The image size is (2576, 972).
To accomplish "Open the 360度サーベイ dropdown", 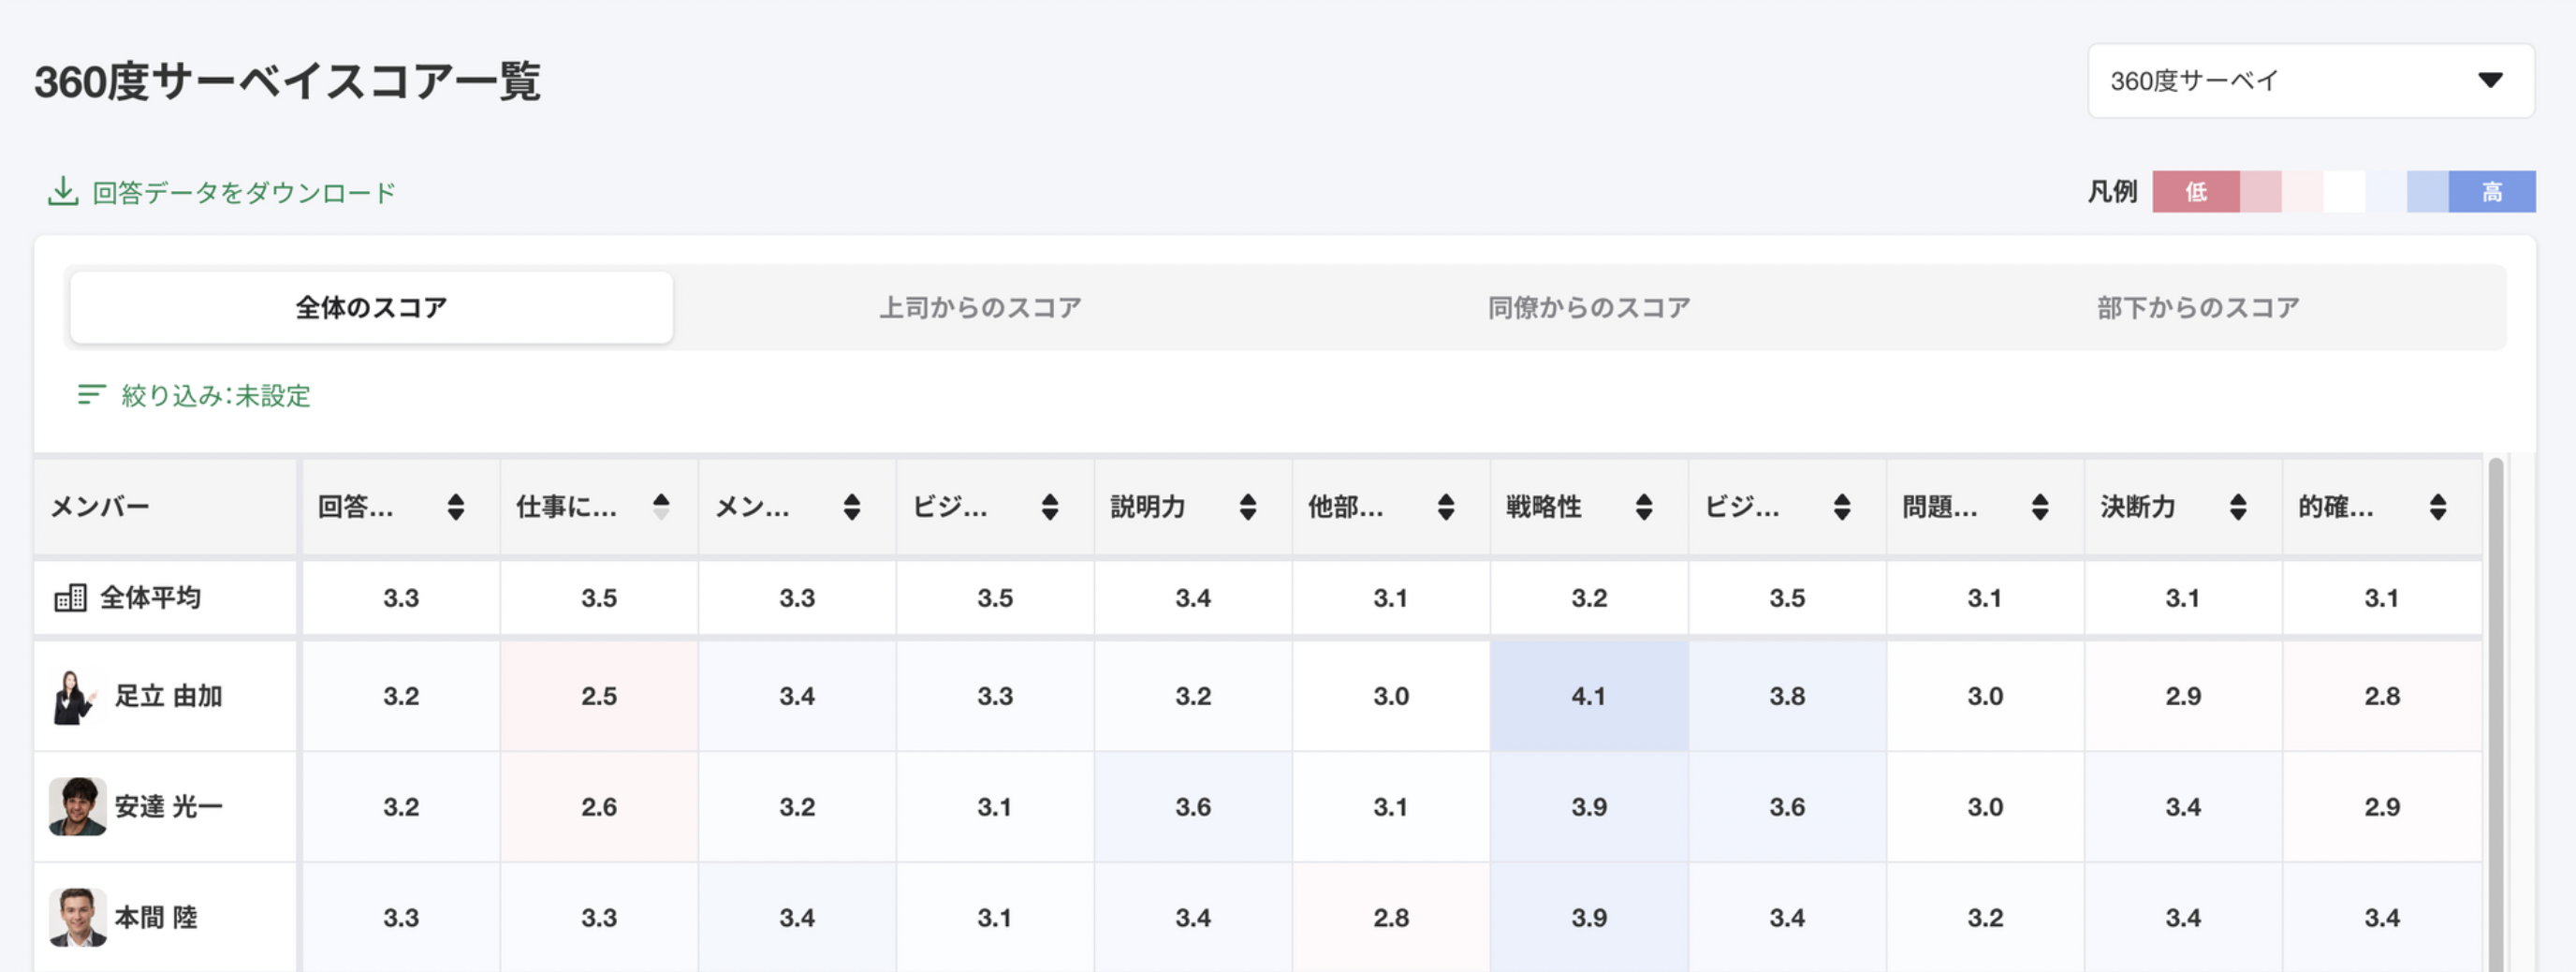I will click(x=2311, y=81).
